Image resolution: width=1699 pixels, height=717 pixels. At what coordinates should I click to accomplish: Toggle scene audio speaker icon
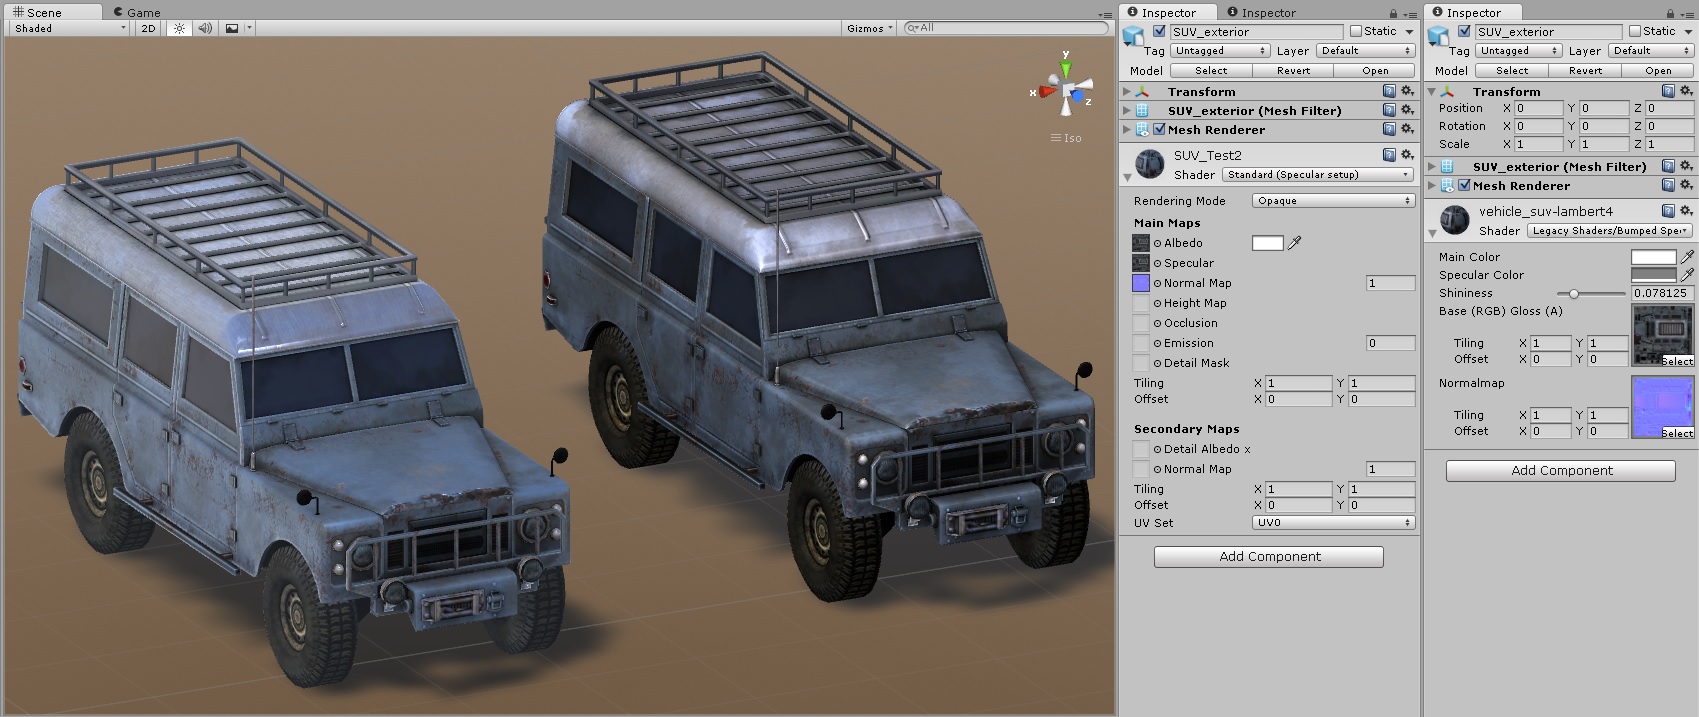[205, 28]
